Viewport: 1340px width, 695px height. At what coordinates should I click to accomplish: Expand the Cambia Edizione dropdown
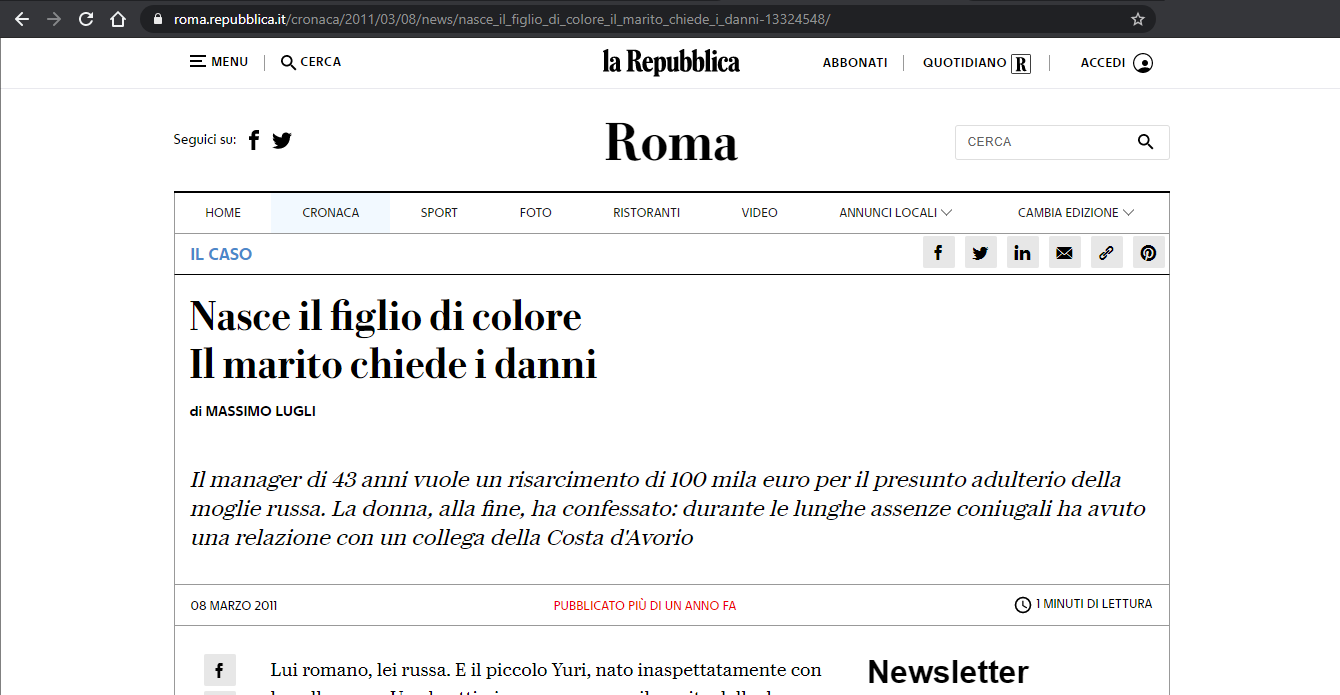pyautogui.click(x=1075, y=213)
